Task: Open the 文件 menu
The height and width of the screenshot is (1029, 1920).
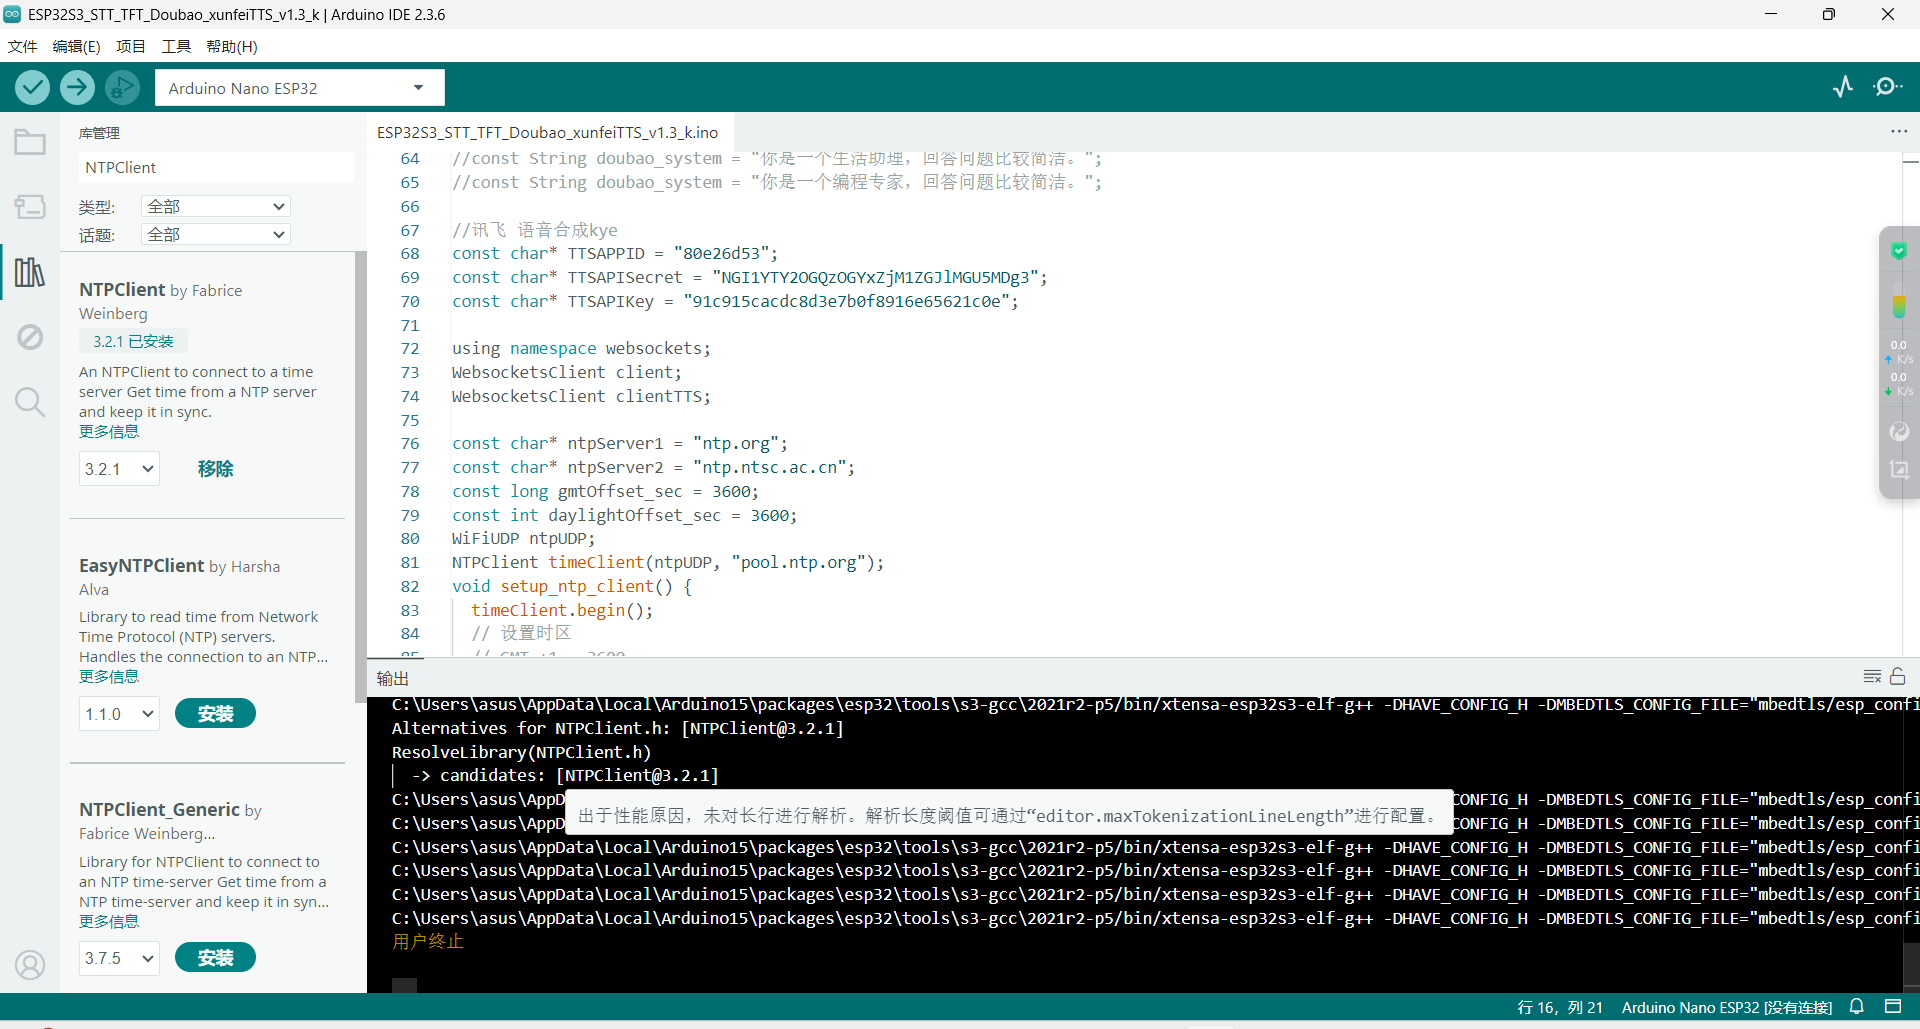Action: click(22, 47)
